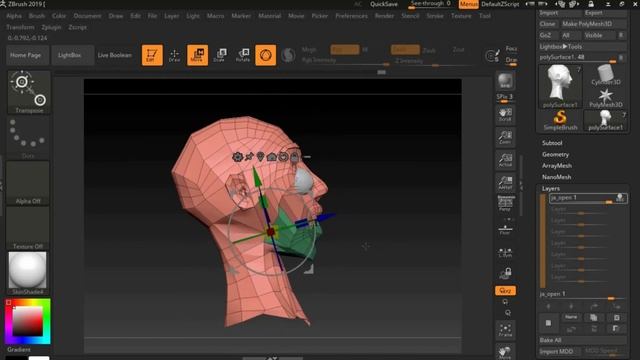Click the greyed Sculptris Pro icon

(x=288, y=55)
